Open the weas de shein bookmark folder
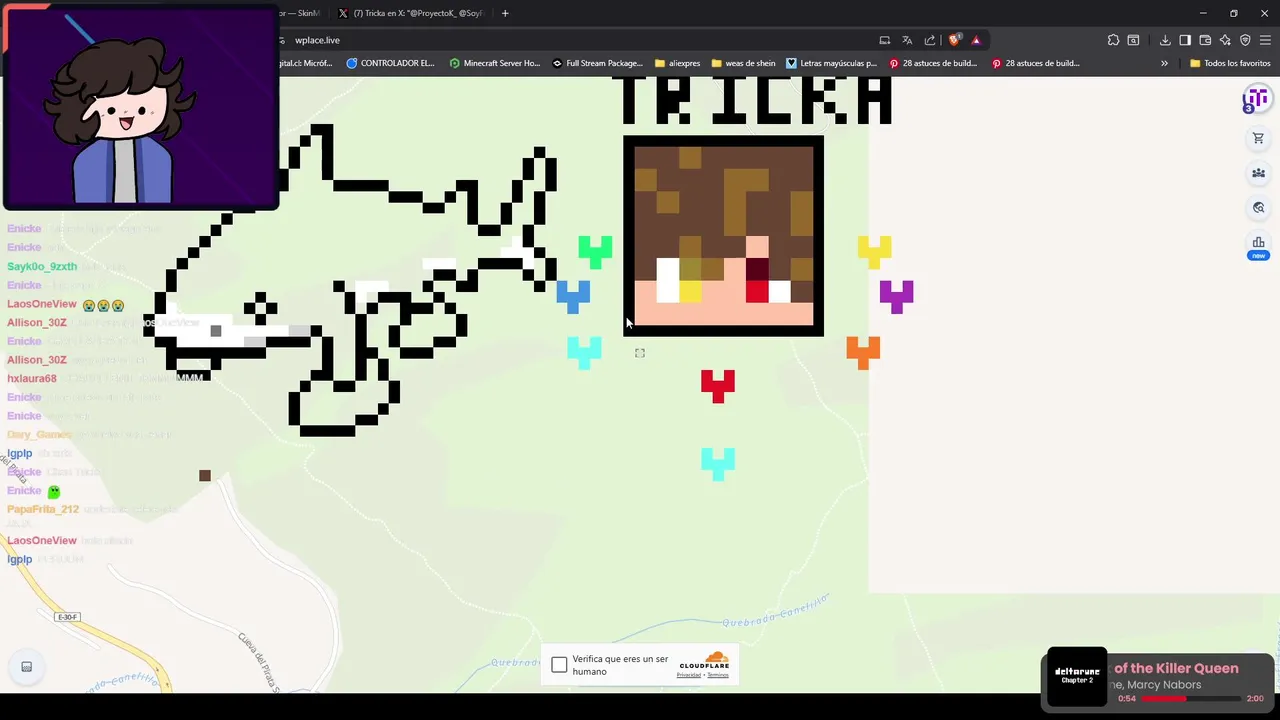Viewport: 1280px width, 720px height. click(743, 63)
